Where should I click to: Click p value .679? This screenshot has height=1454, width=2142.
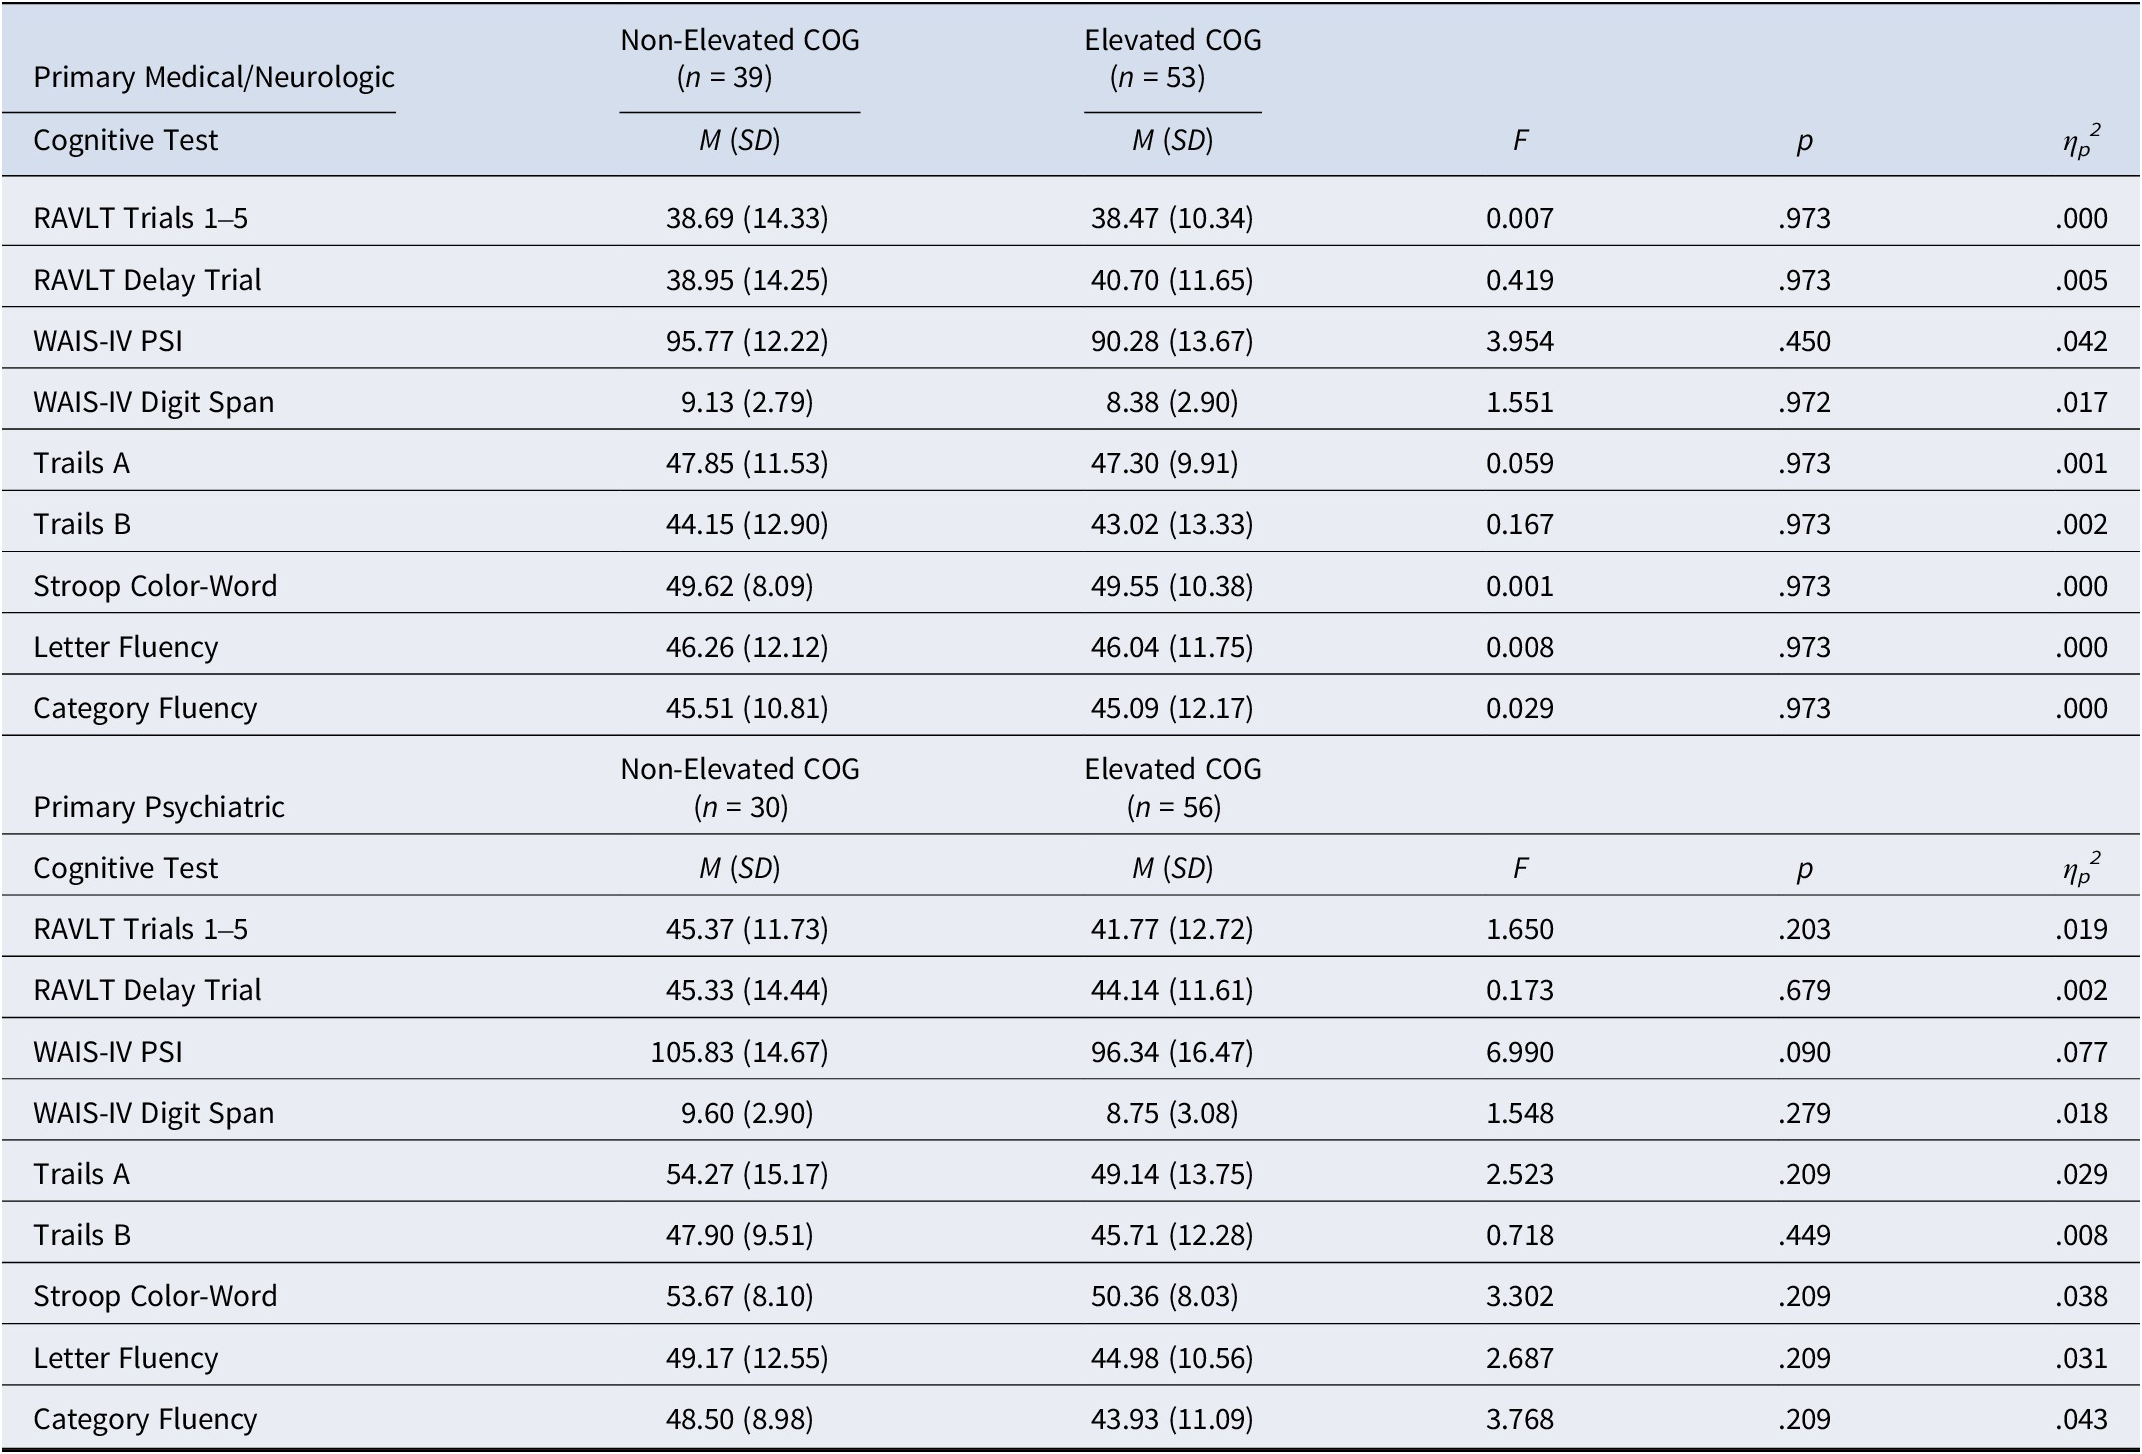click(x=1805, y=990)
